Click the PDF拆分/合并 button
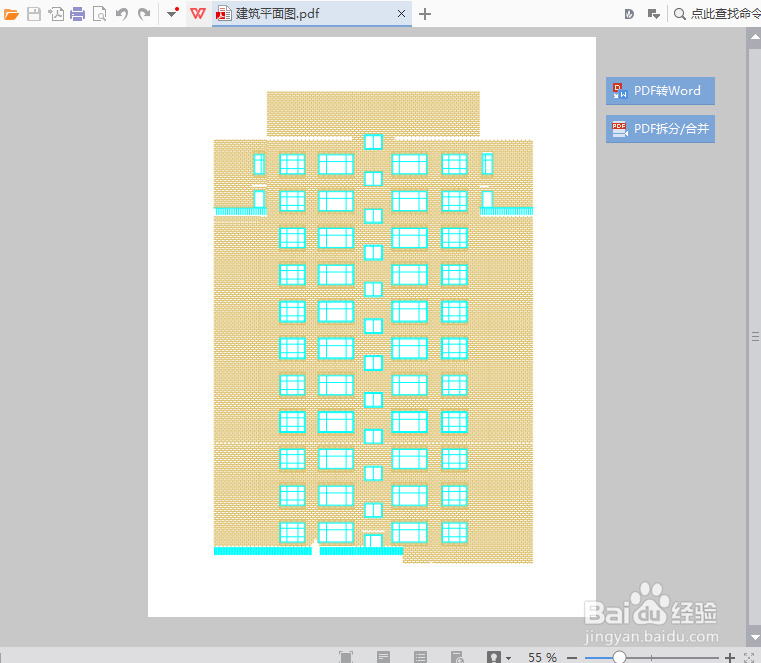Viewport: 761px width, 663px height. click(660, 129)
